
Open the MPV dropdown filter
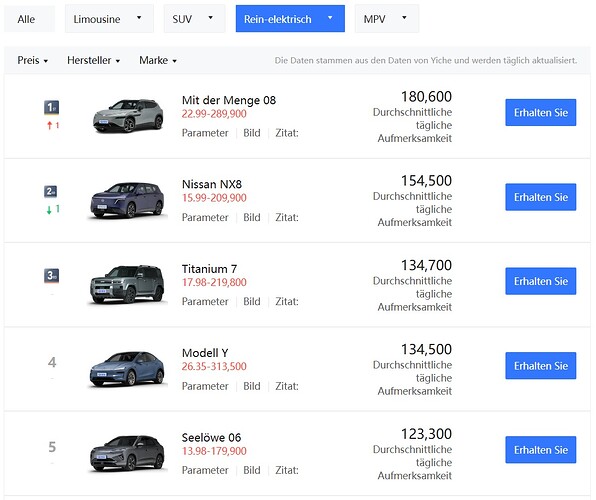tap(387, 19)
